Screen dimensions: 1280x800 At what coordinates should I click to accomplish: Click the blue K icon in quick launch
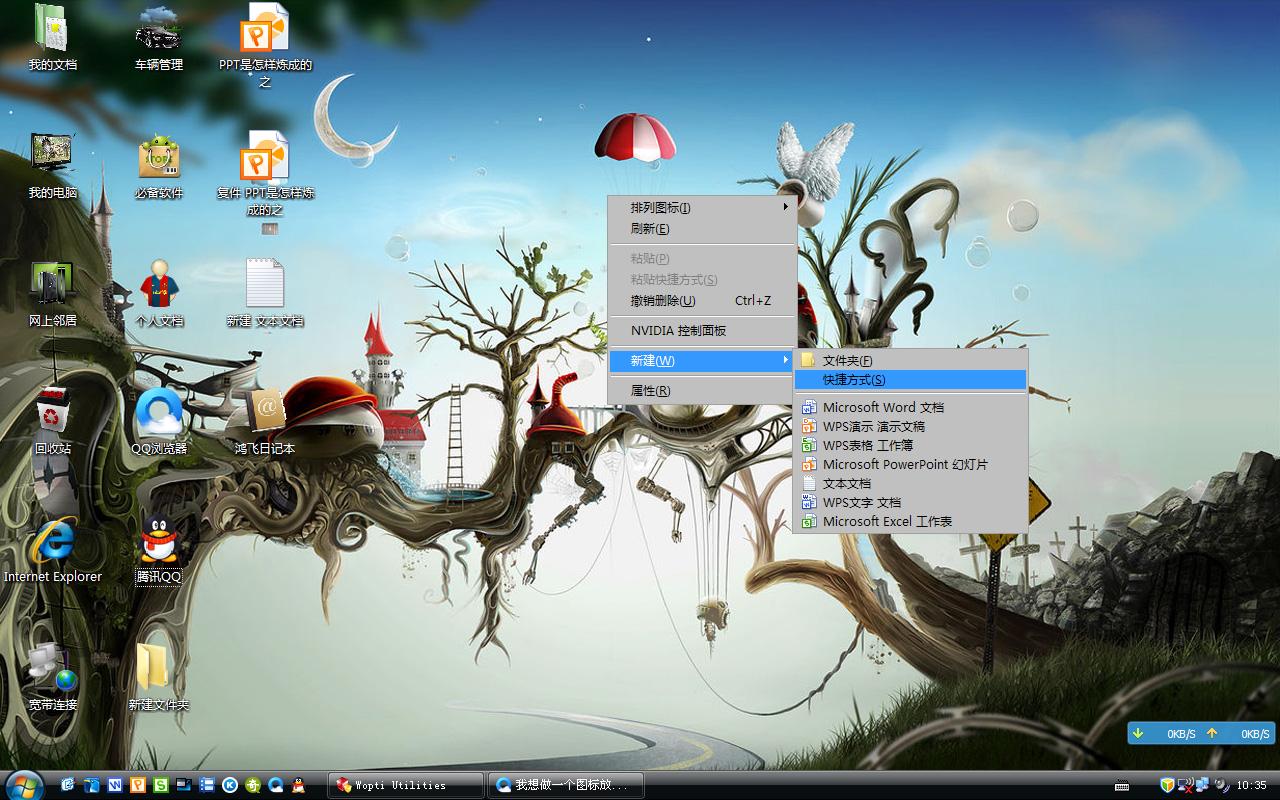point(229,785)
